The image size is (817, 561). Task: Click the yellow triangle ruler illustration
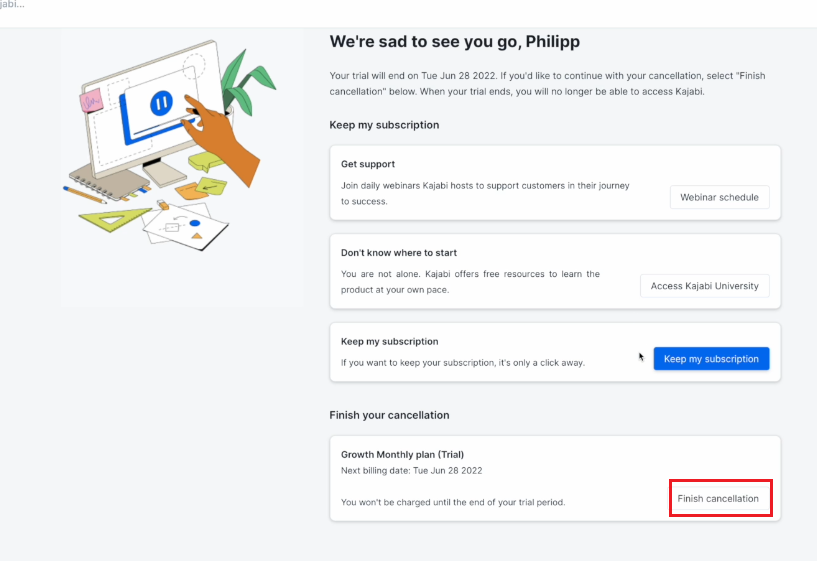pyautogui.click(x=115, y=219)
